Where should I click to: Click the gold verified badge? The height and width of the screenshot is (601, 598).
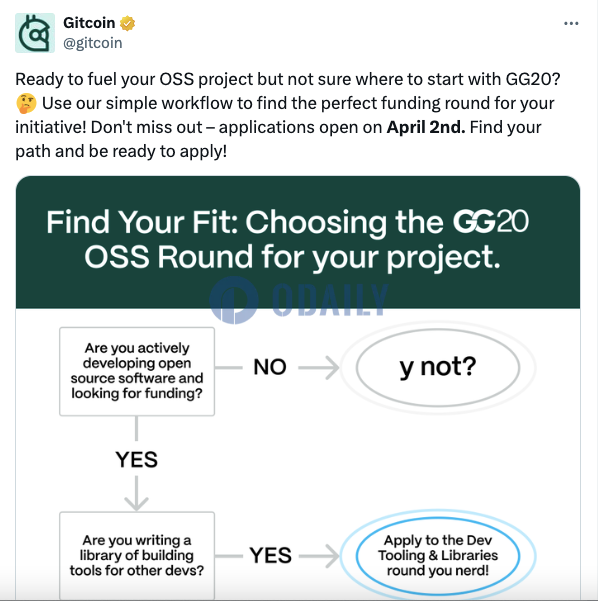point(127,23)
